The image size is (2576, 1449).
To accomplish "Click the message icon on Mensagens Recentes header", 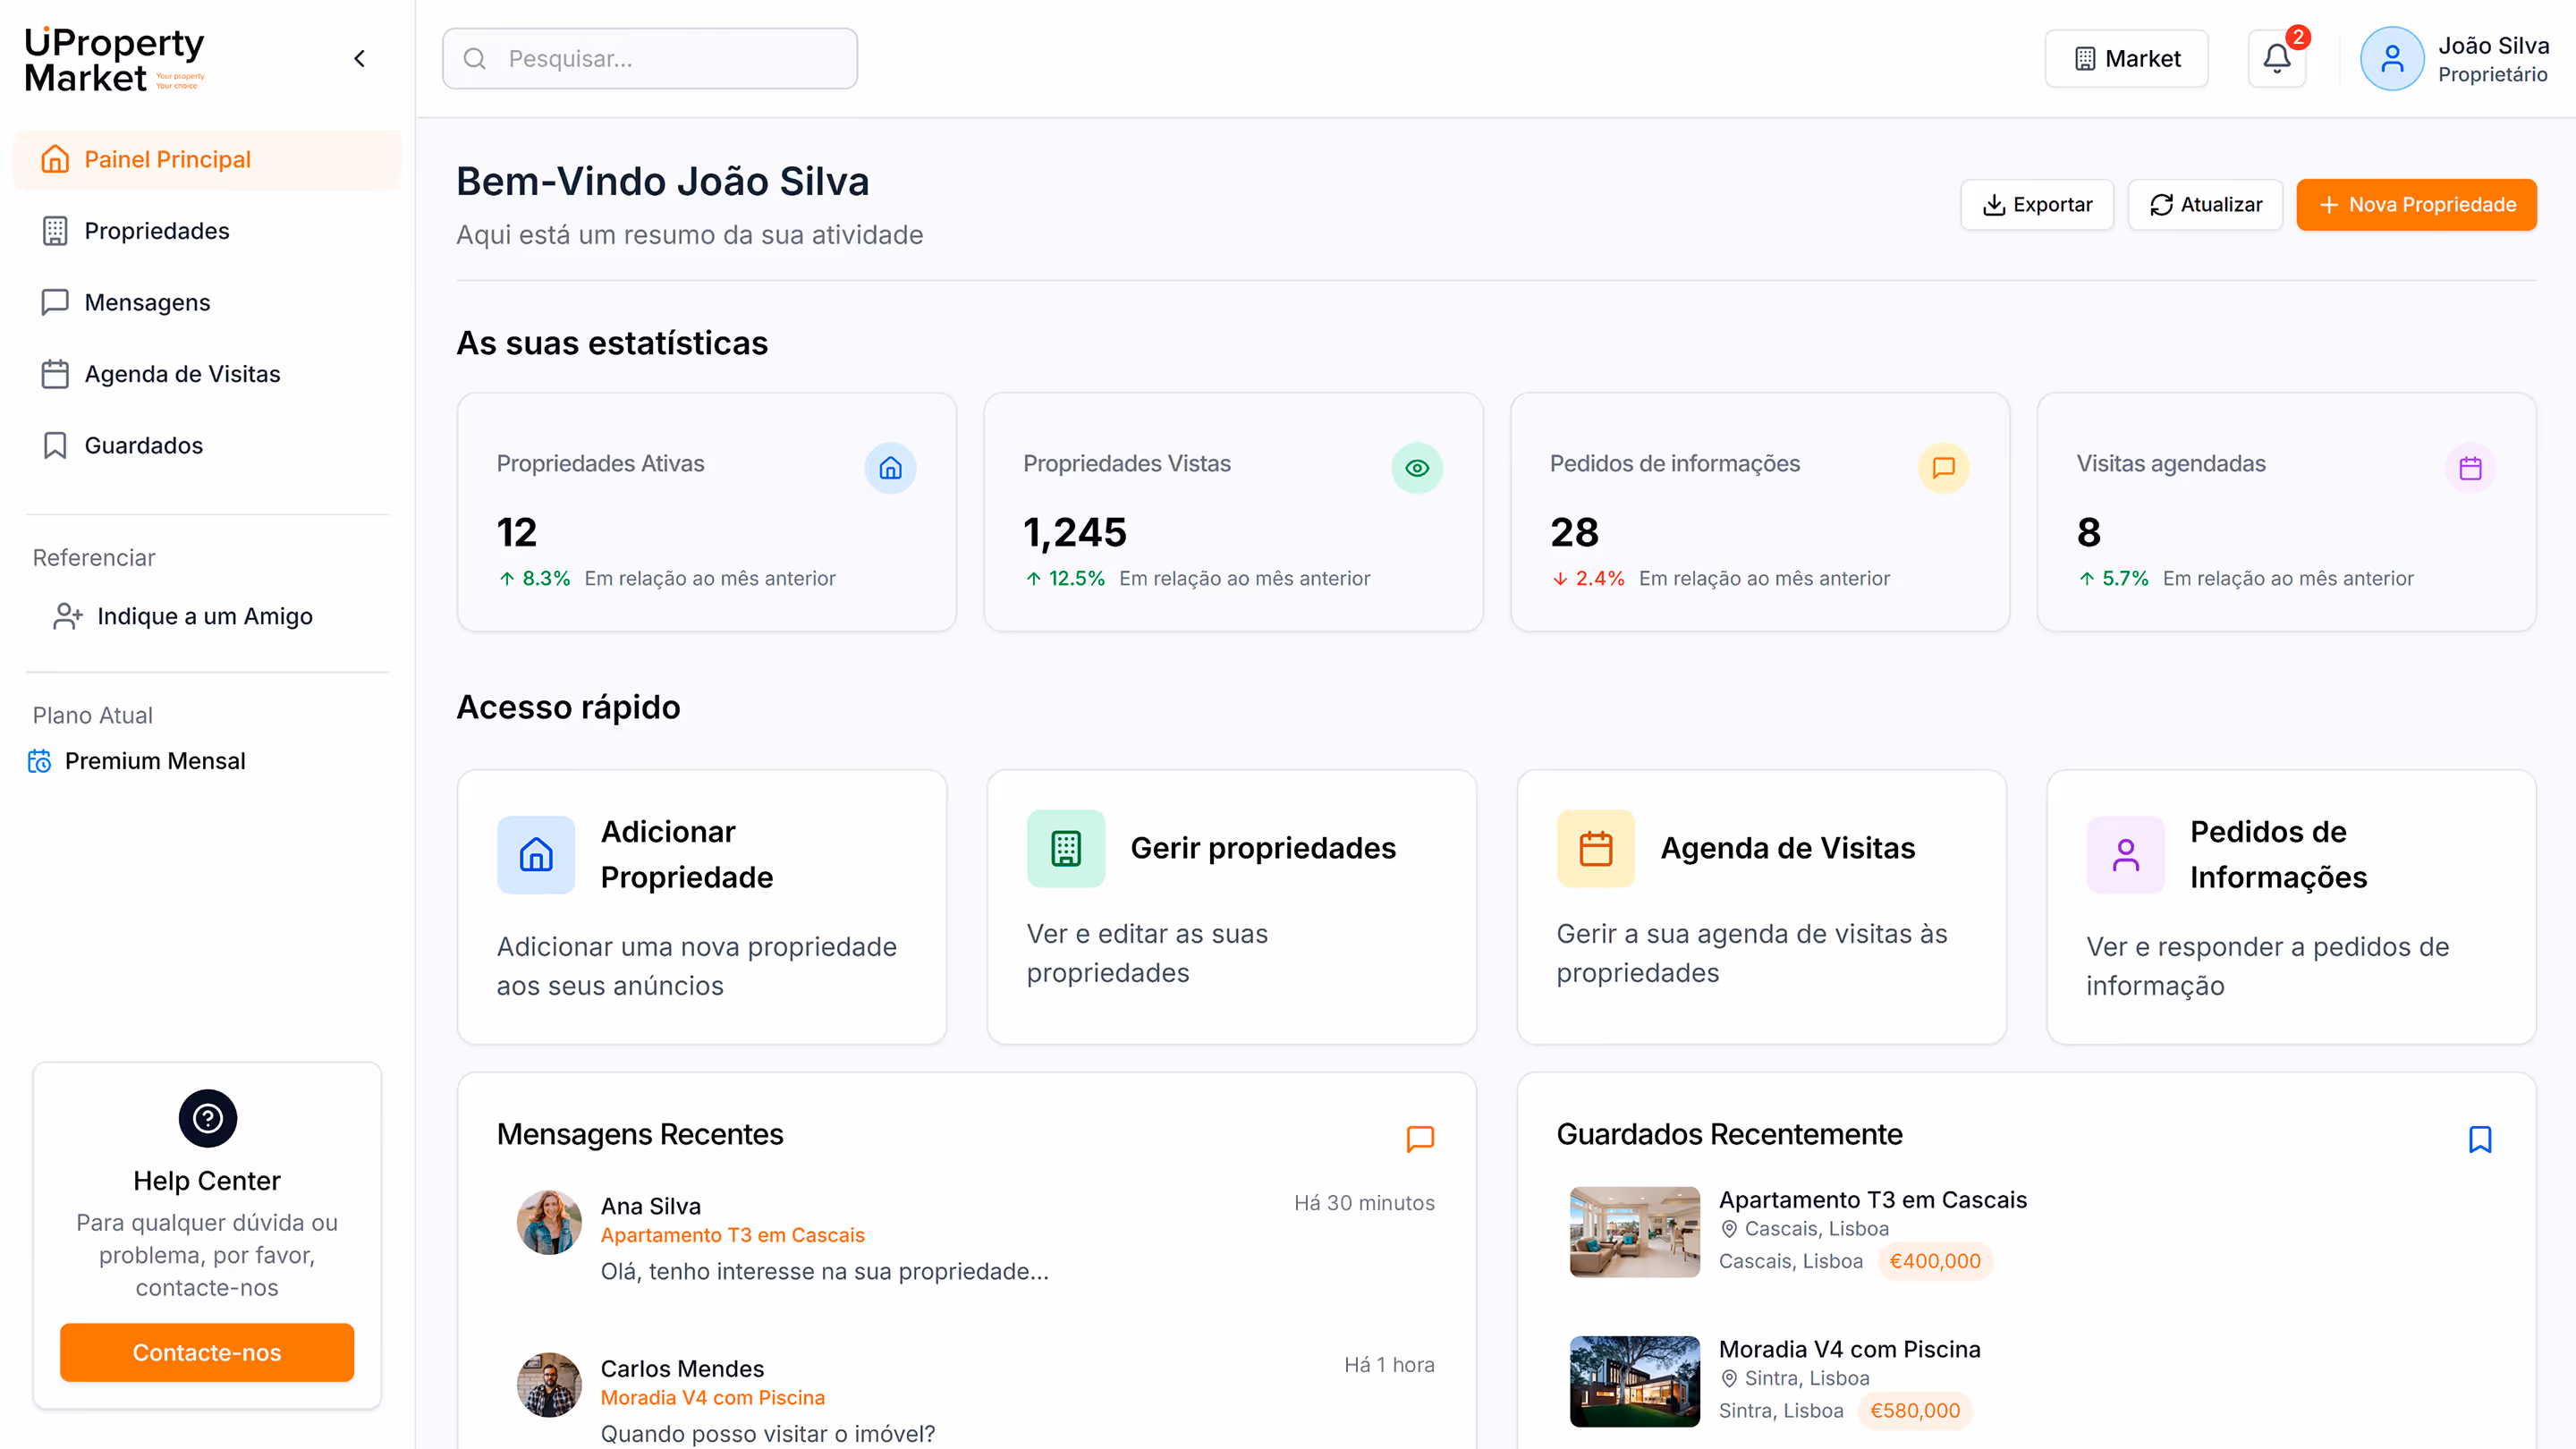I will 1419,1139.
